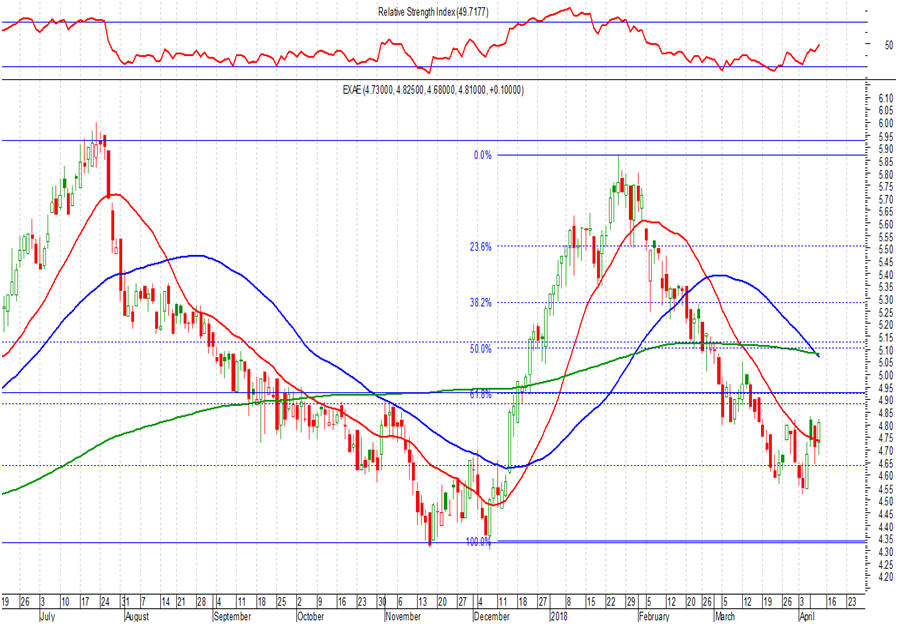
Task: Select the 6.00 price axis value
Action: pos(885,123)
